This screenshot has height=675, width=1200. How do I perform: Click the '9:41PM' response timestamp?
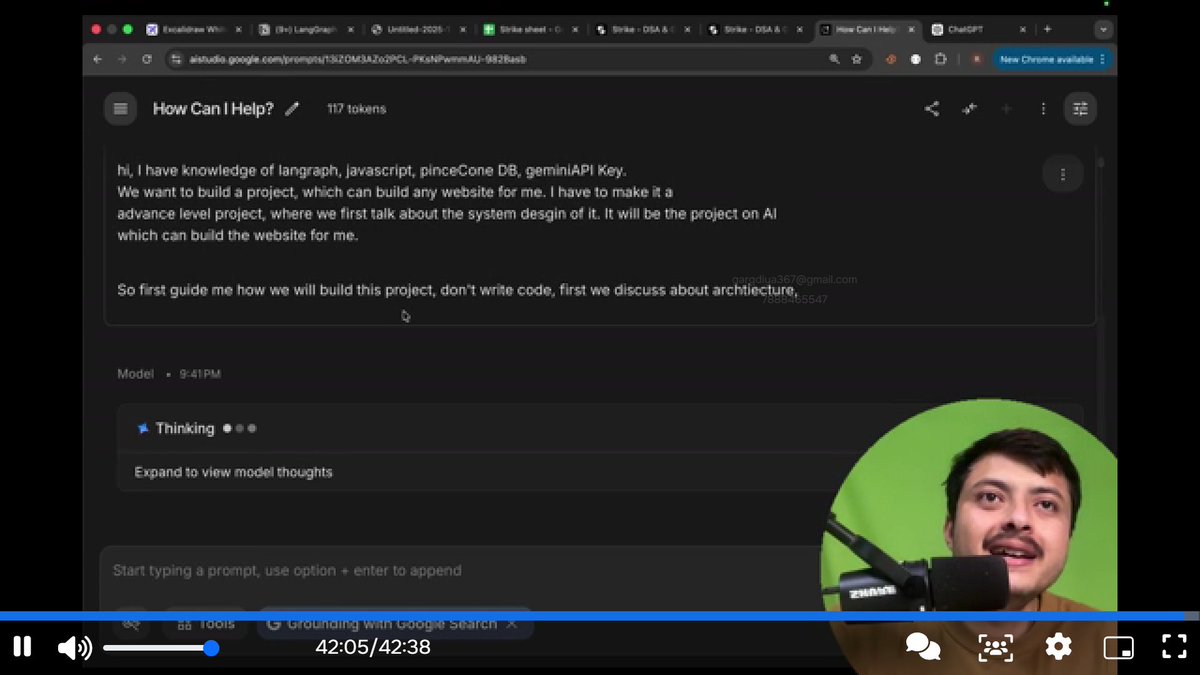pos(200,374)
